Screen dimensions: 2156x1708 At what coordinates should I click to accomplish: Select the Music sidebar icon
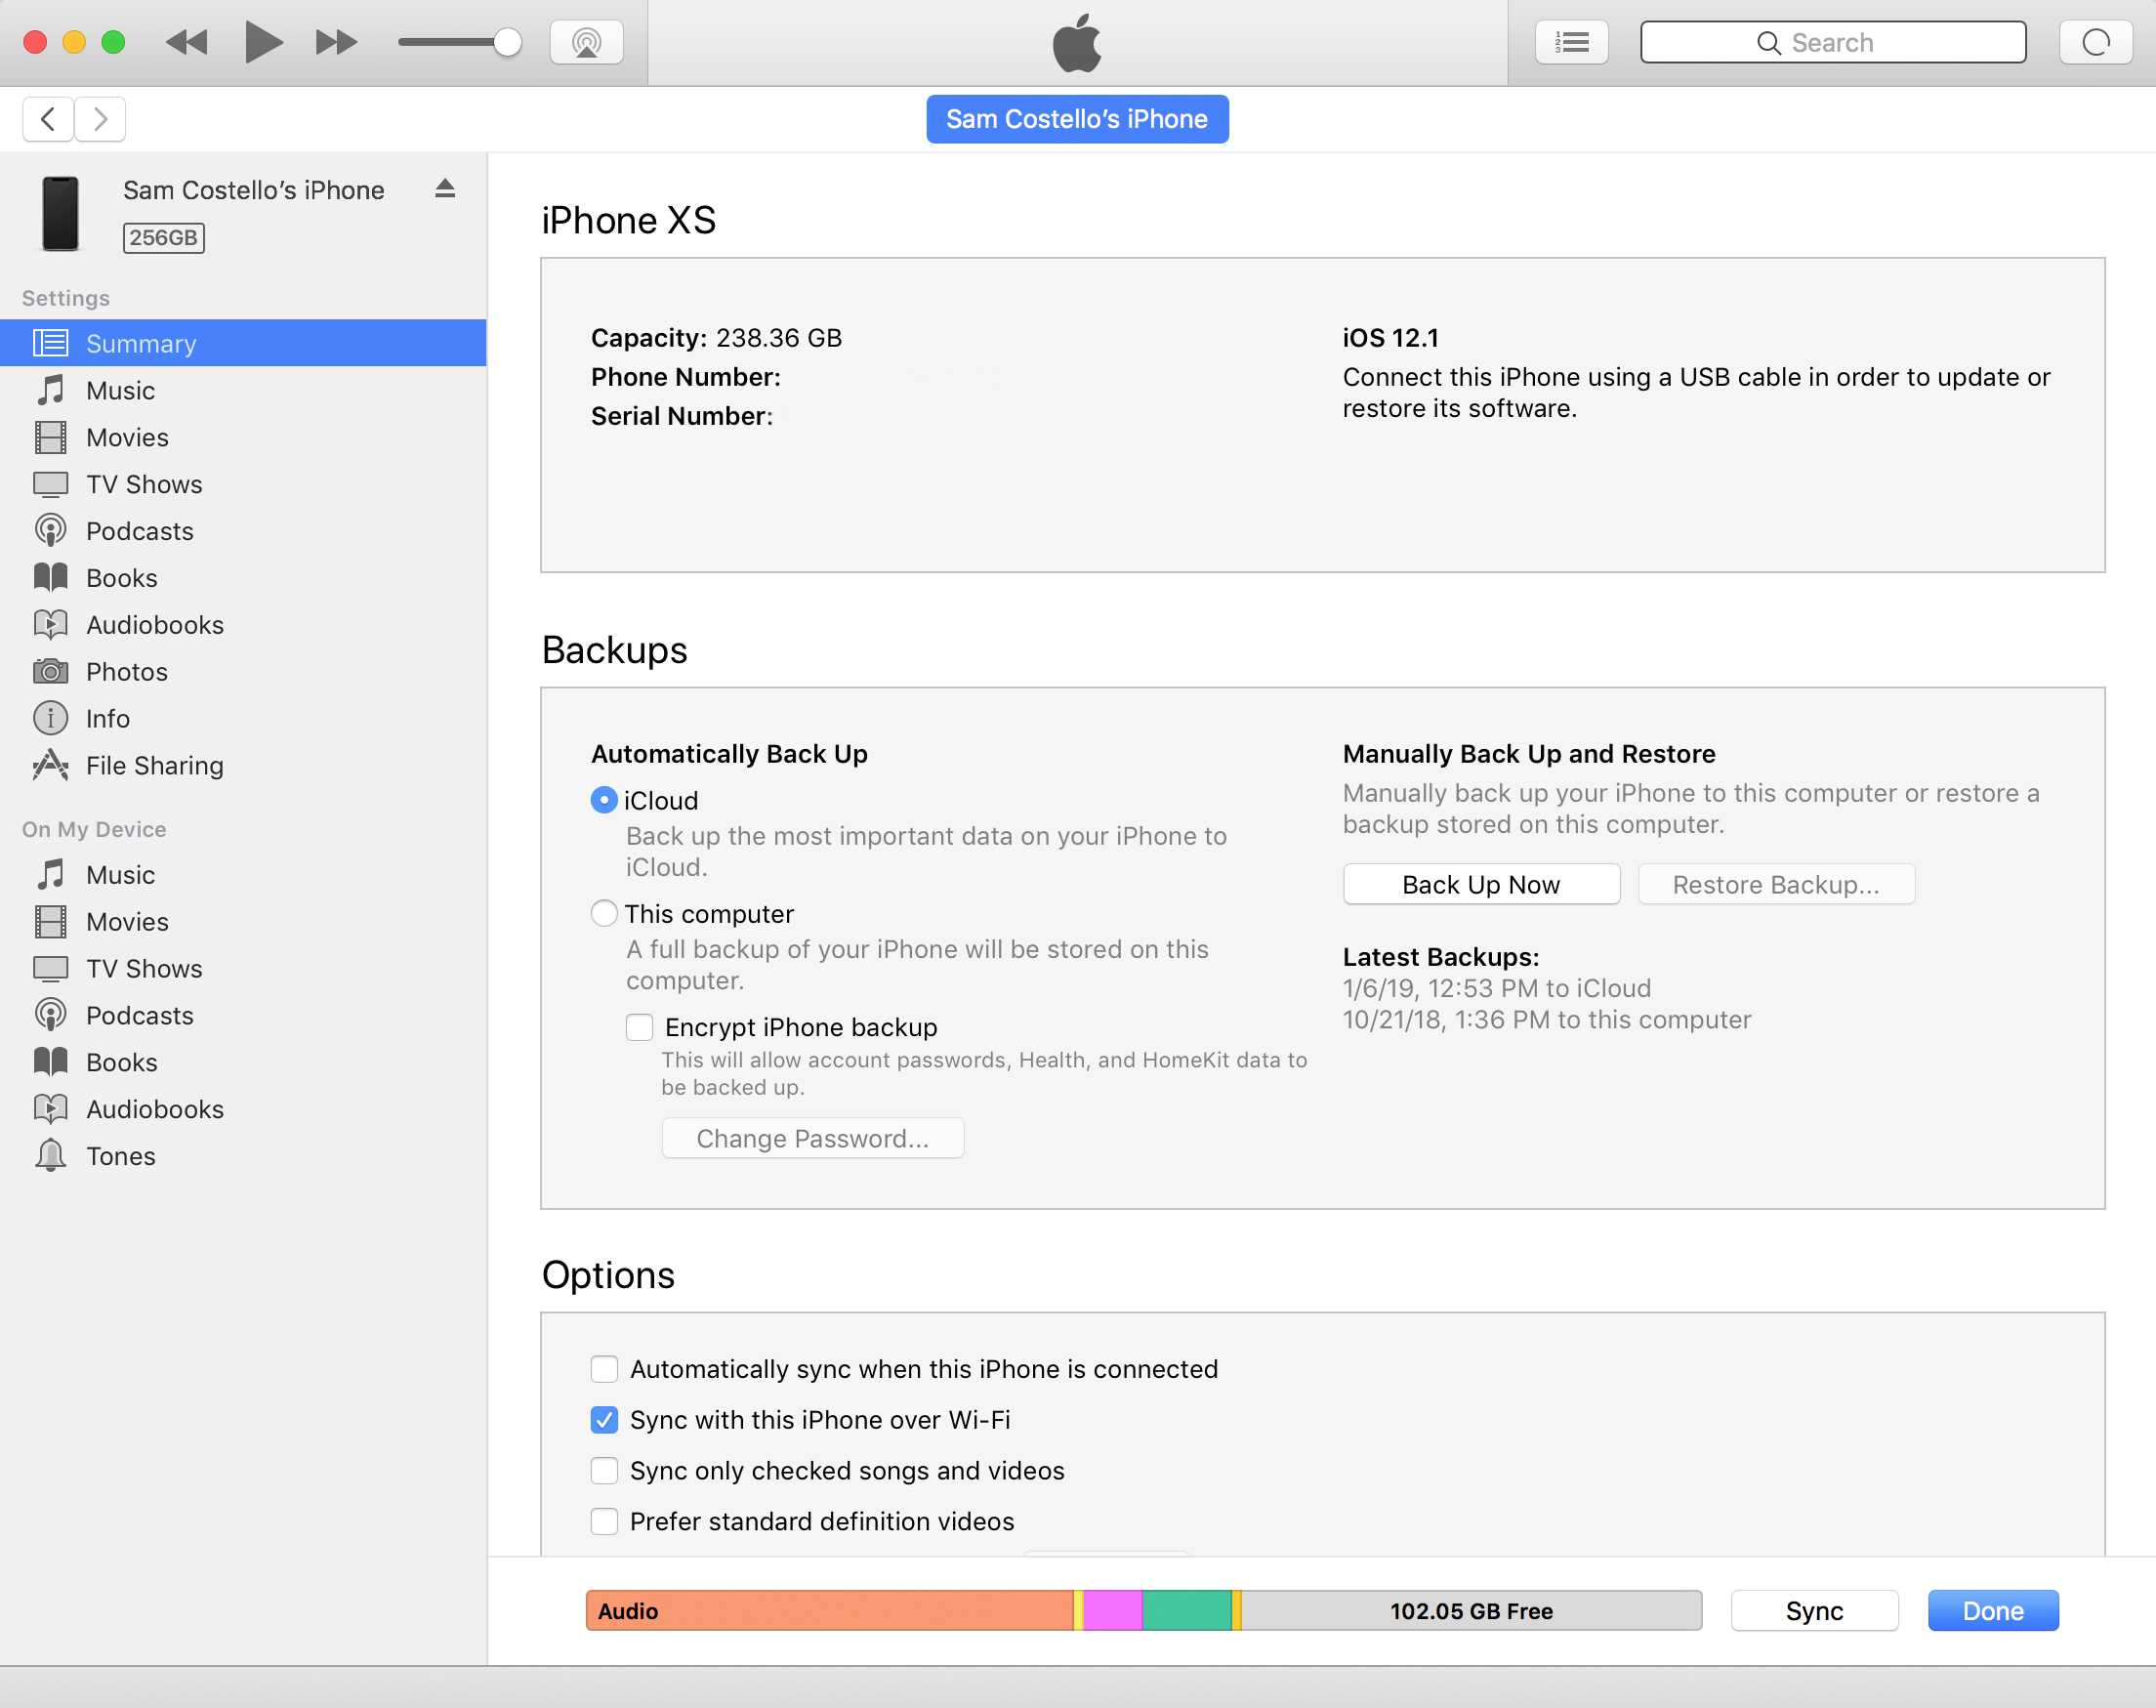click(x=51, y=389)
